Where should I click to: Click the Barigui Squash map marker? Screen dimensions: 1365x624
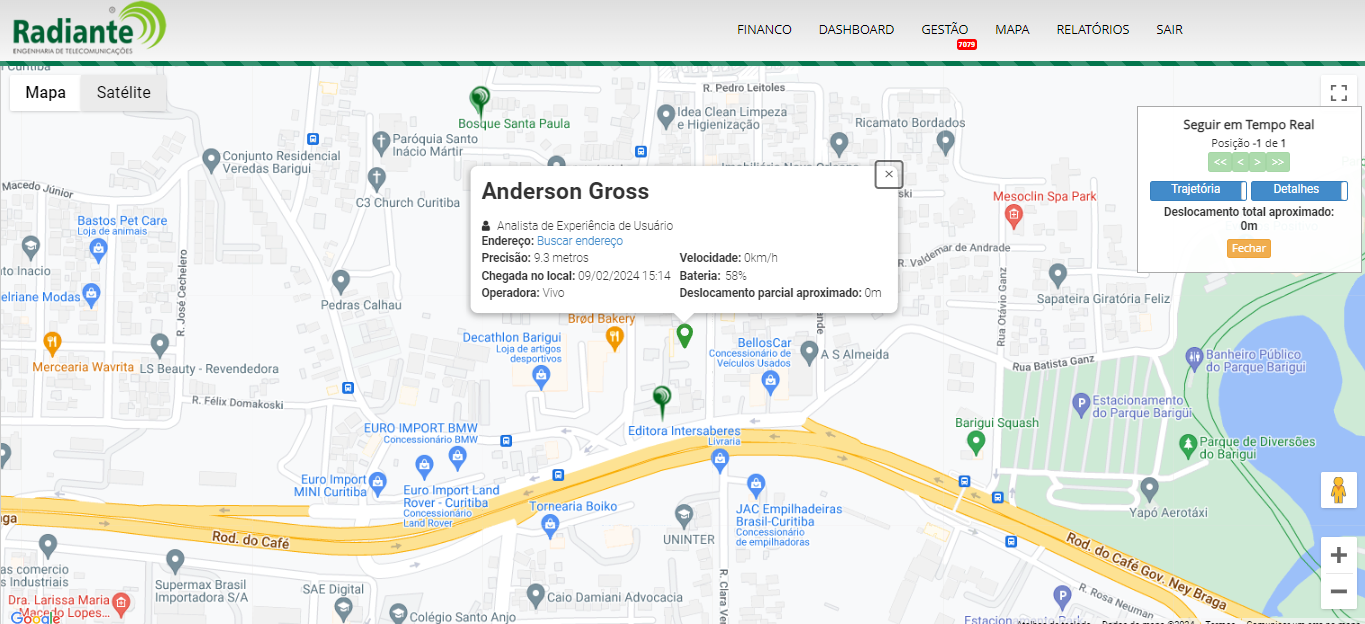click(976, 441)
